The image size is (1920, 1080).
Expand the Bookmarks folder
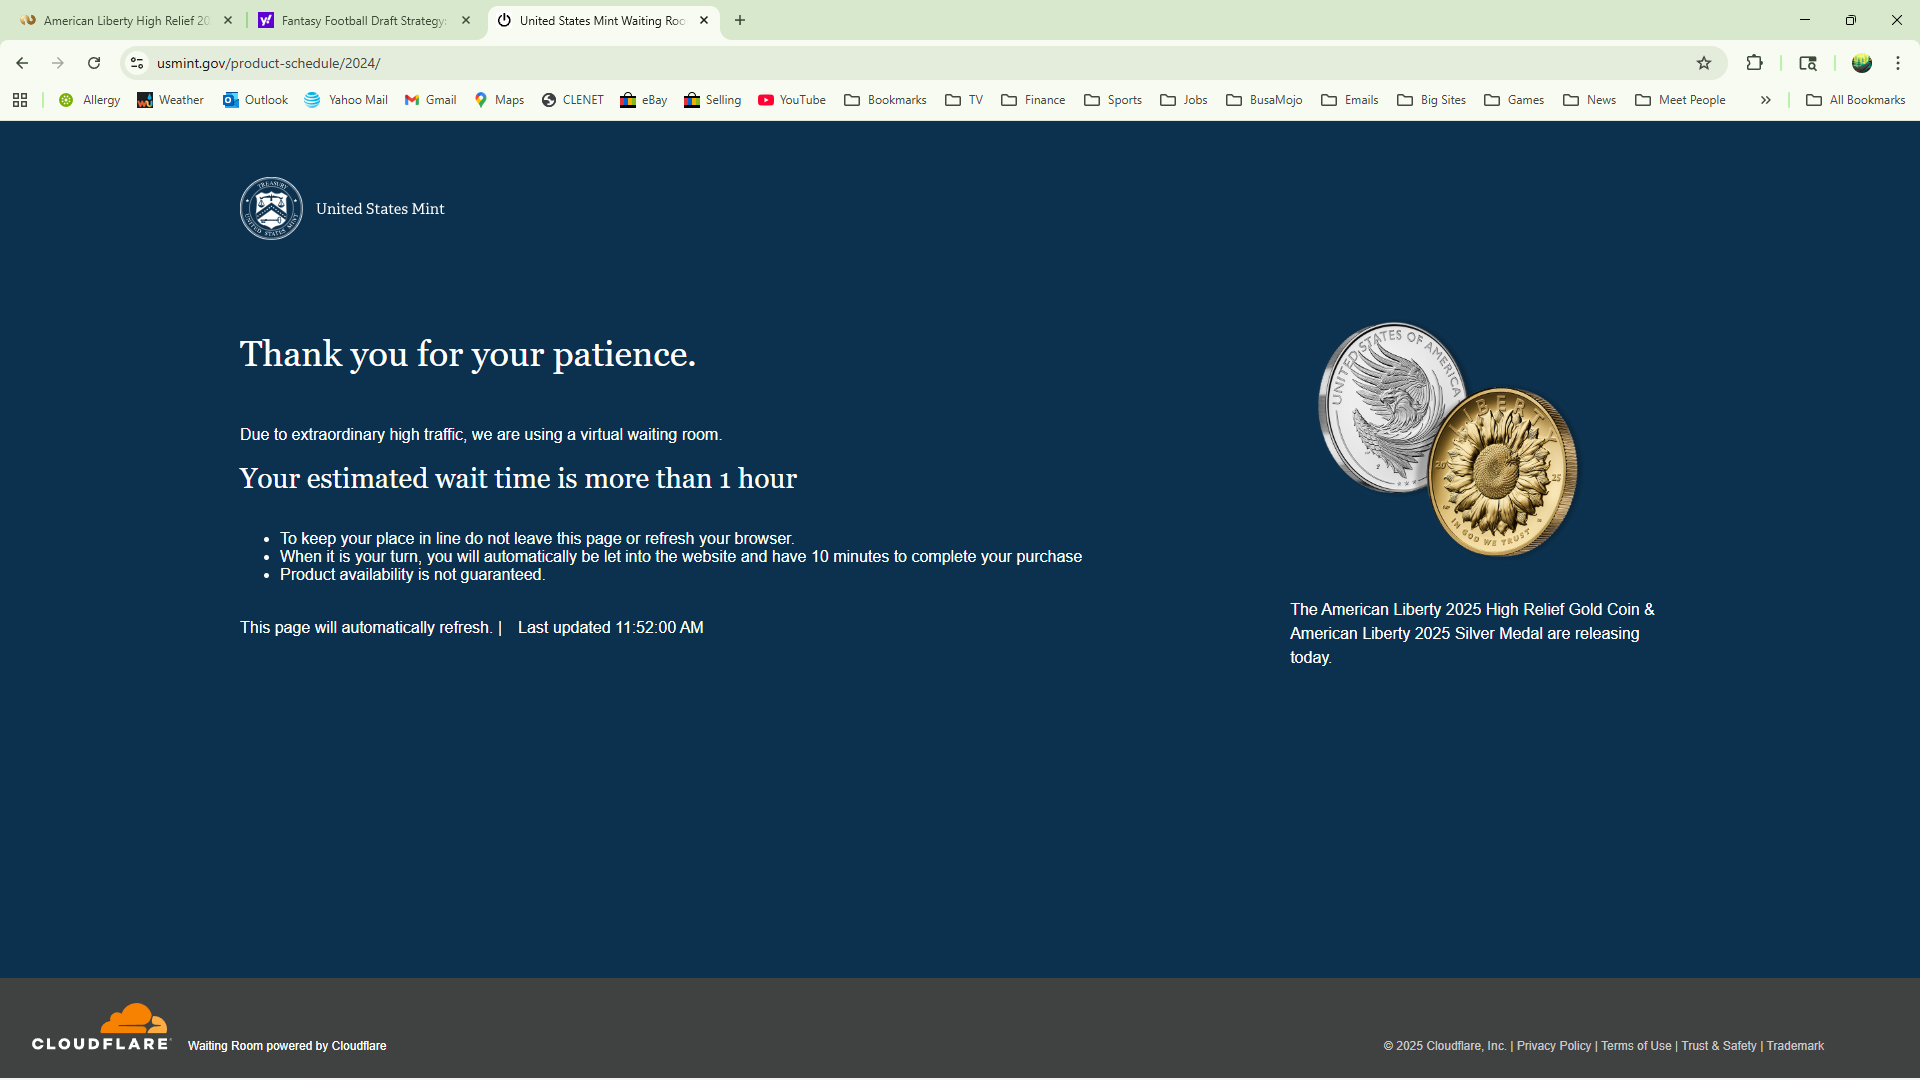click(885, 100)
